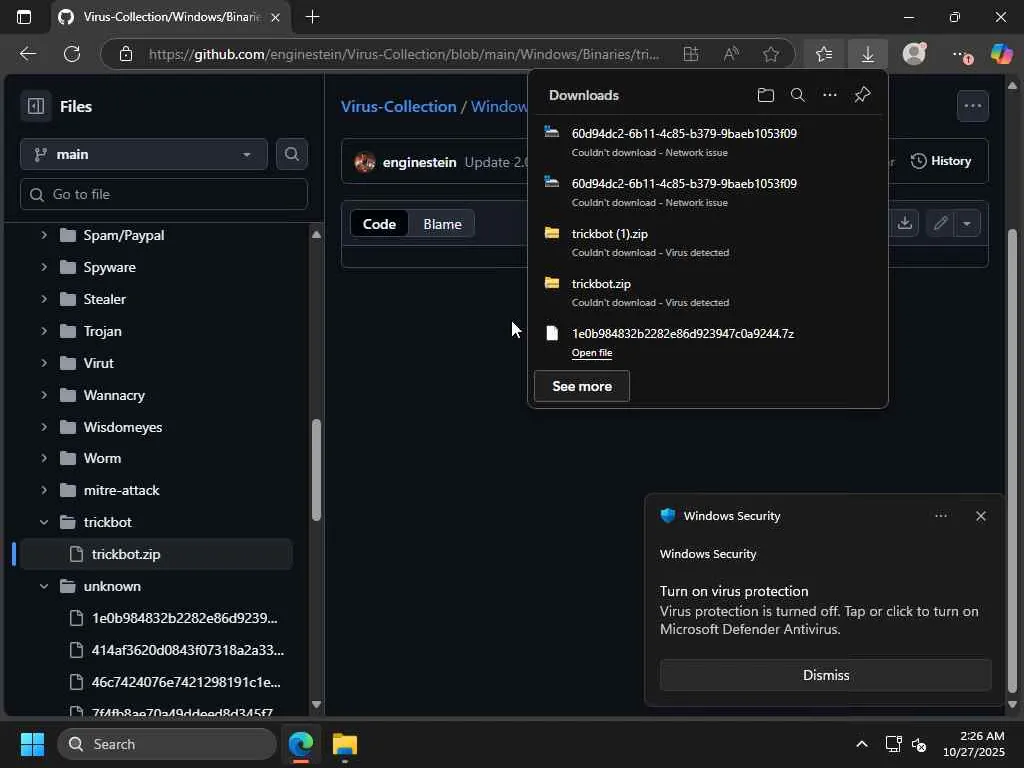Collapse the trickbot folder chevron

click(44, 522)
